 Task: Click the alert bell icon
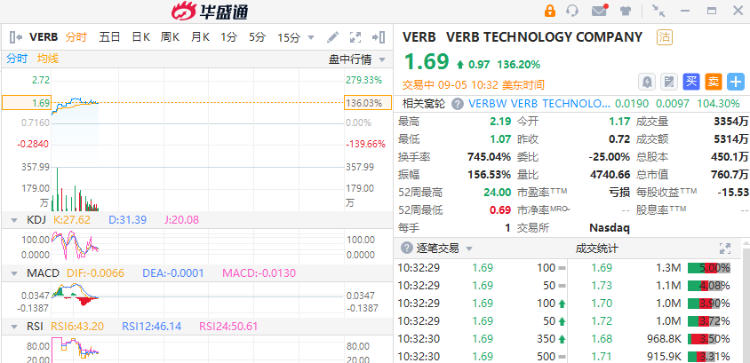pyautogui.click(x=647, y=82)
